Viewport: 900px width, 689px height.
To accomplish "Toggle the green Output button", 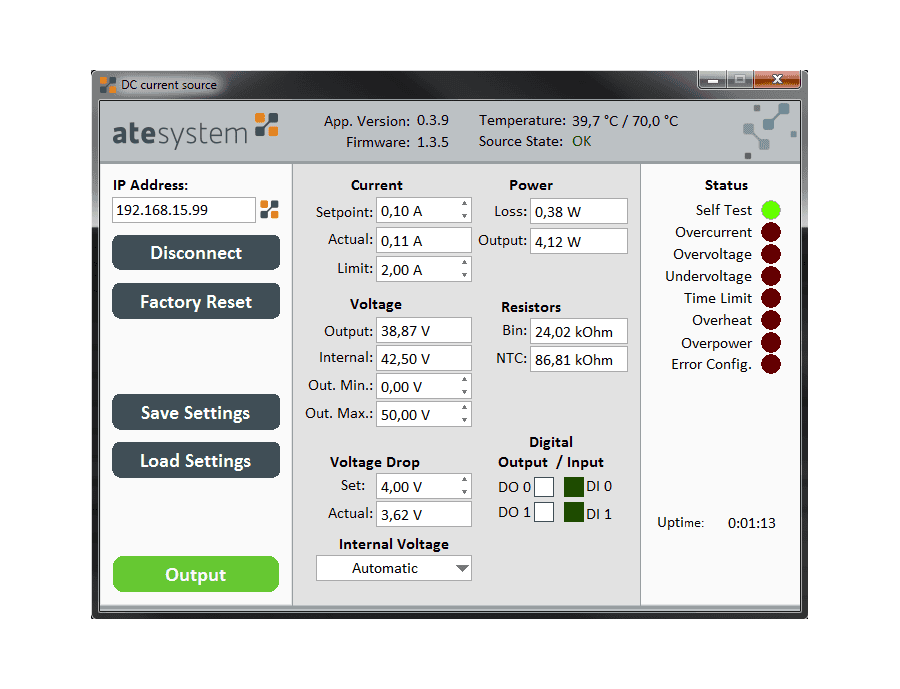I will coord(196,574).
